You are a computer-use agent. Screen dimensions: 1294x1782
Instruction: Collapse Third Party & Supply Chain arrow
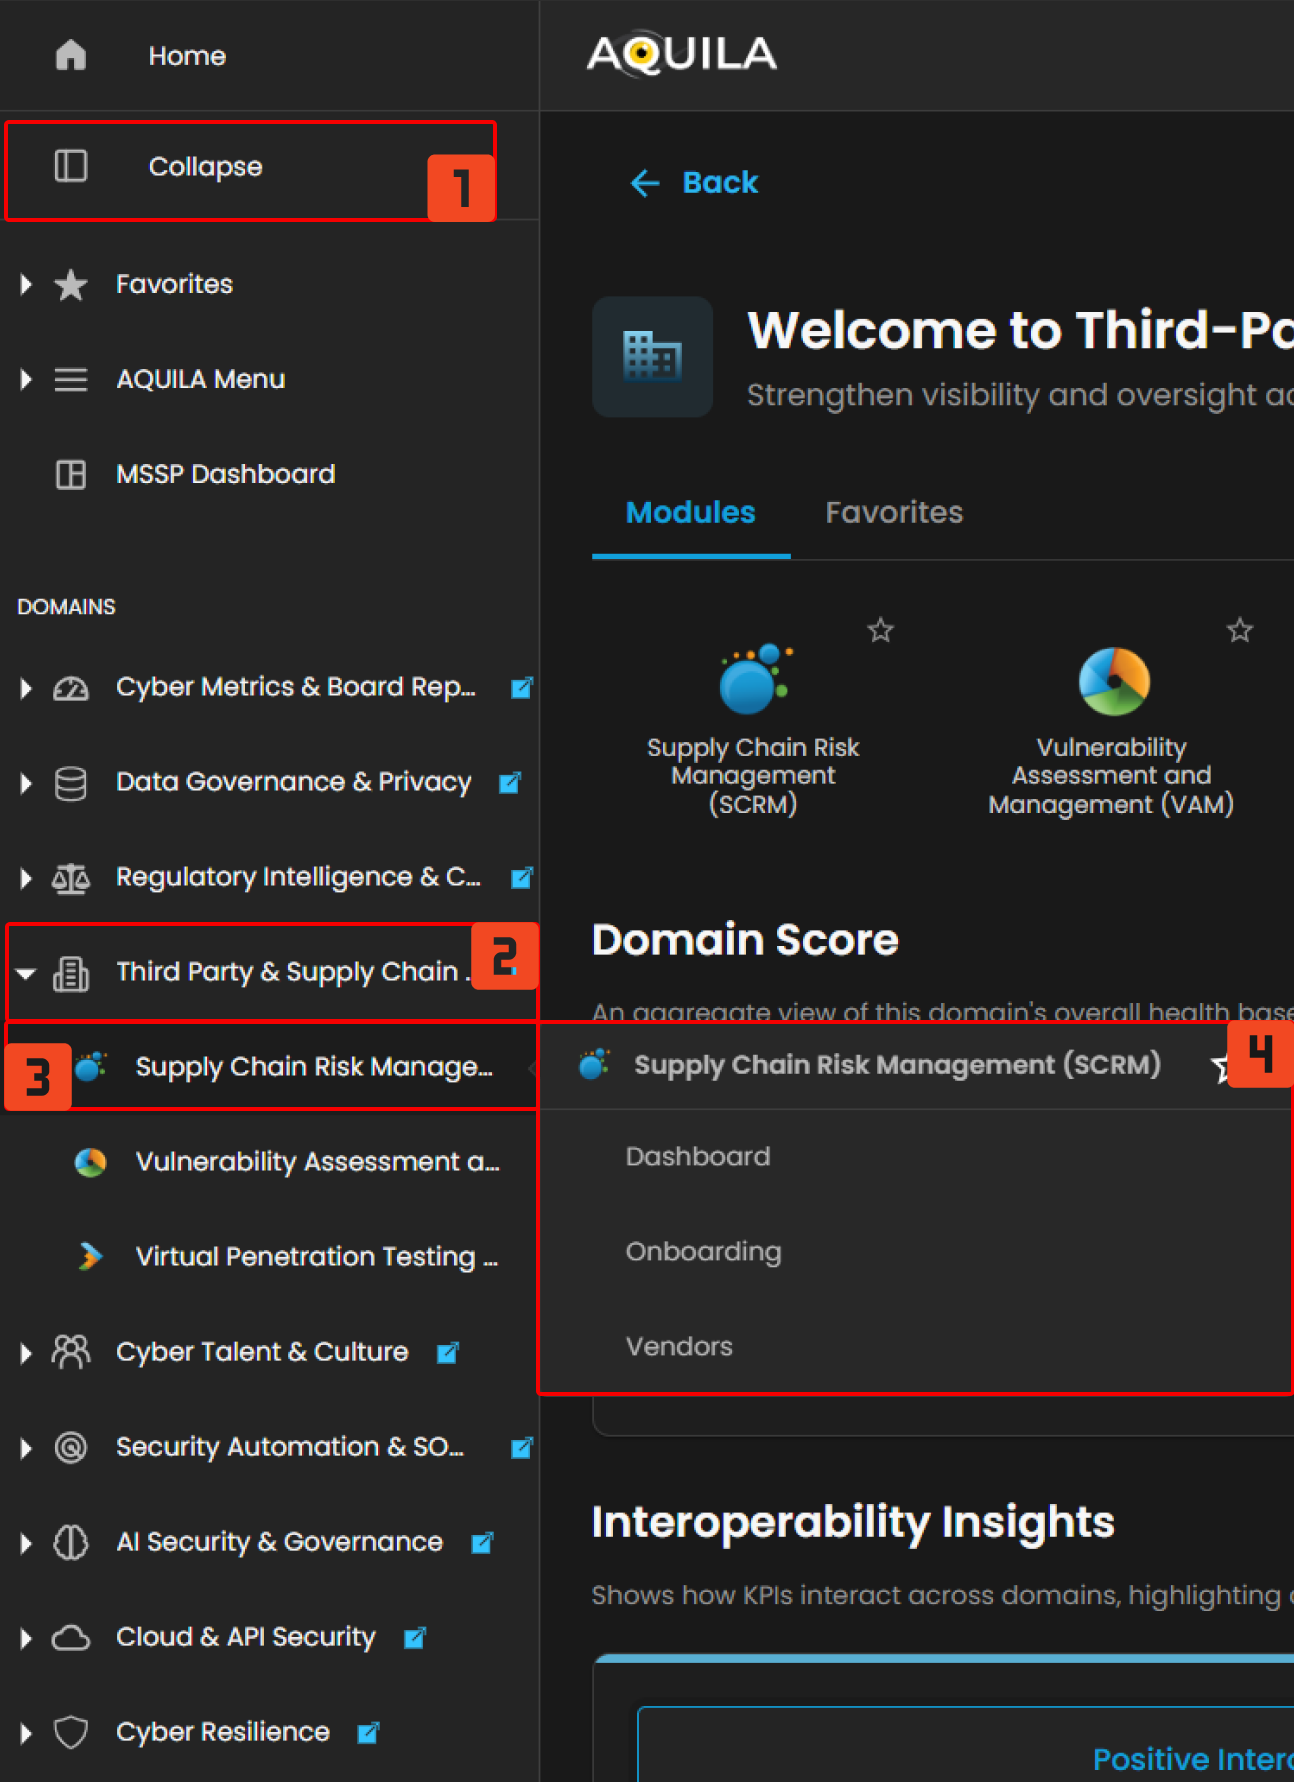pos(26,972)
